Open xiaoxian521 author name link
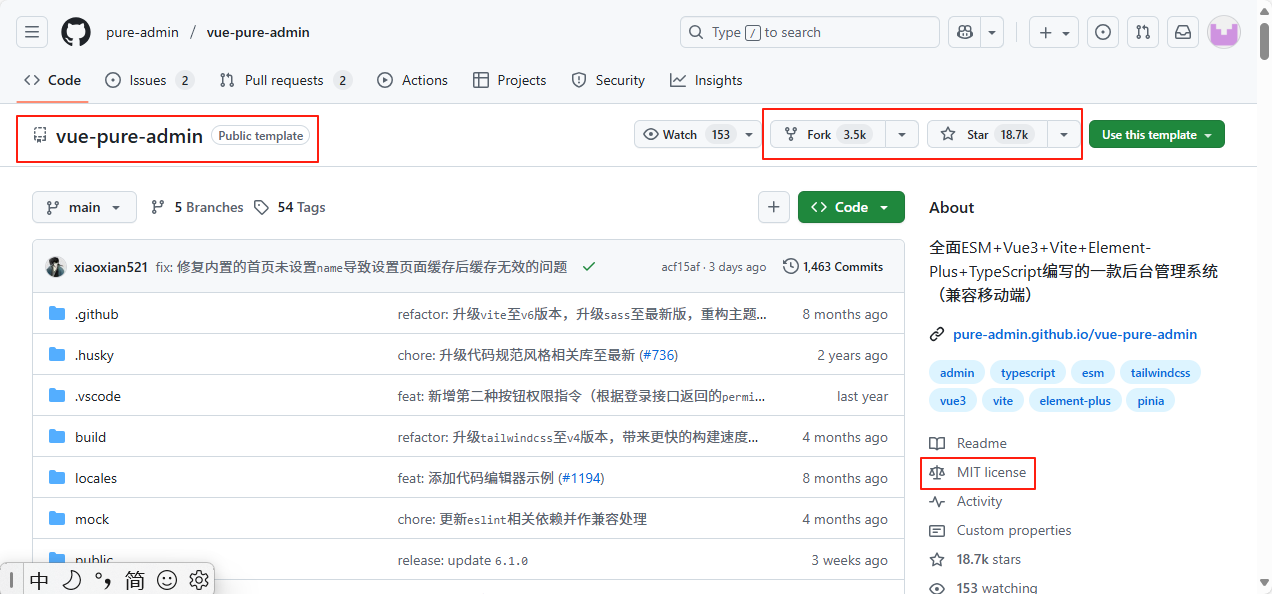The height and width of the screenshot is (594, 1272). coord(111,267)
